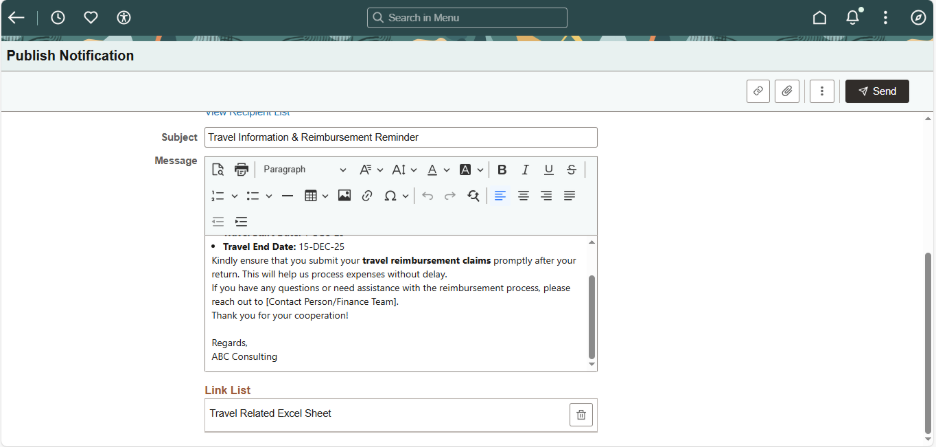Center align the message text
Viewport: 936px width, 447px height.
[x=523, y=196]
